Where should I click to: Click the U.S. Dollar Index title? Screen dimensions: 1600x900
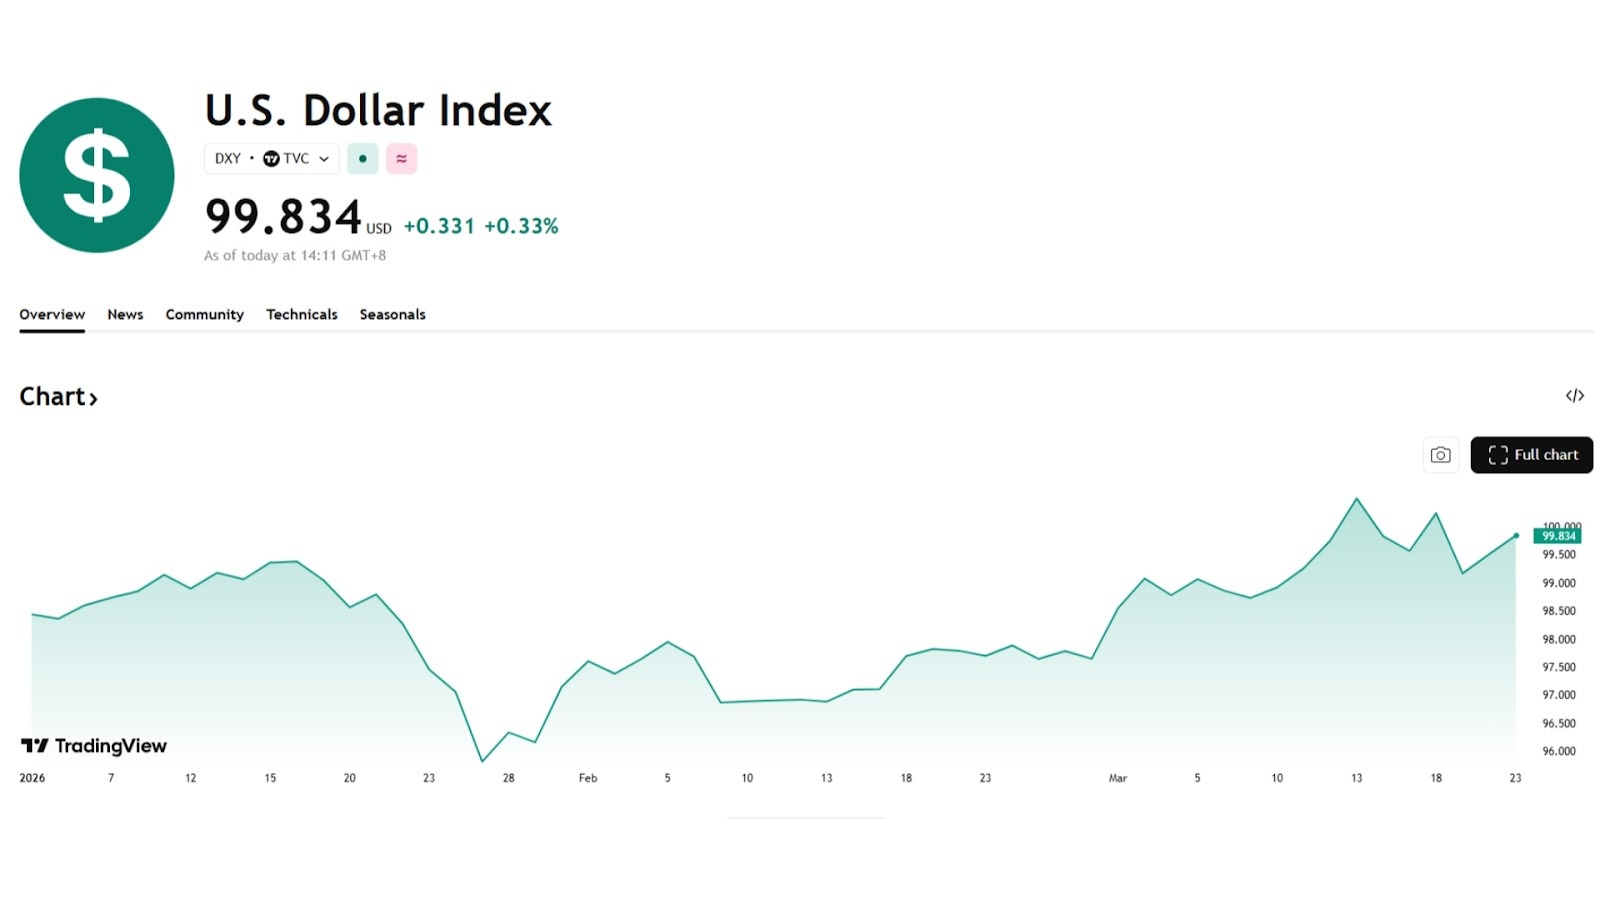378,111
